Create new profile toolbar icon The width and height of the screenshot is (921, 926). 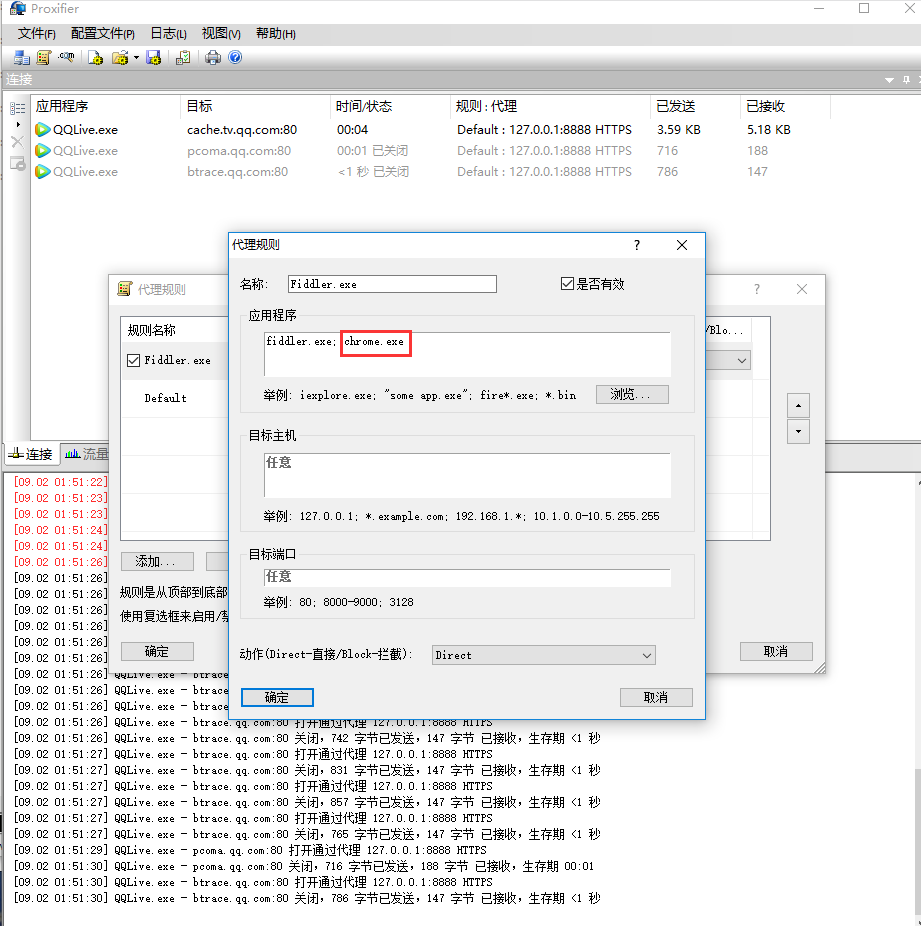[95, 57]
